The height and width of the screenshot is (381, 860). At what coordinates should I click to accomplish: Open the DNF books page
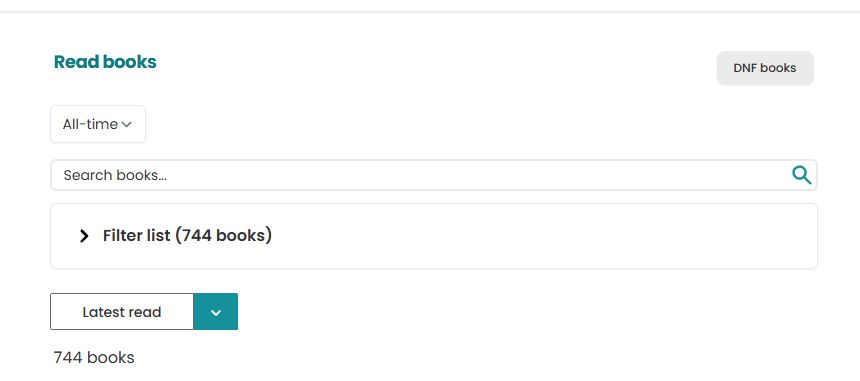click(x=765, y=68)
